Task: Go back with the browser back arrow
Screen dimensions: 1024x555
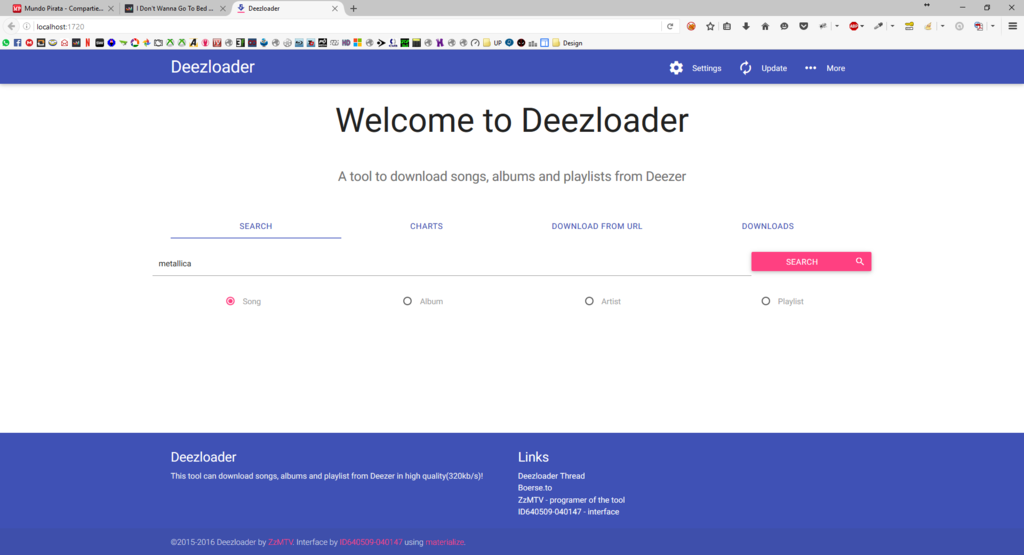Action: tap(11, 26)
